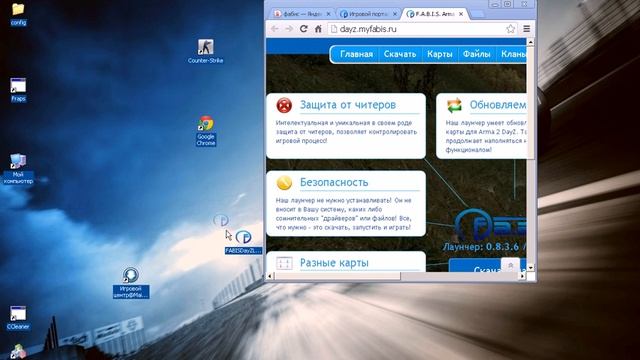Click the F.A.B.I.S. logo on the page
The height and width of the screenshot is (360, 640).
[491, 224]
